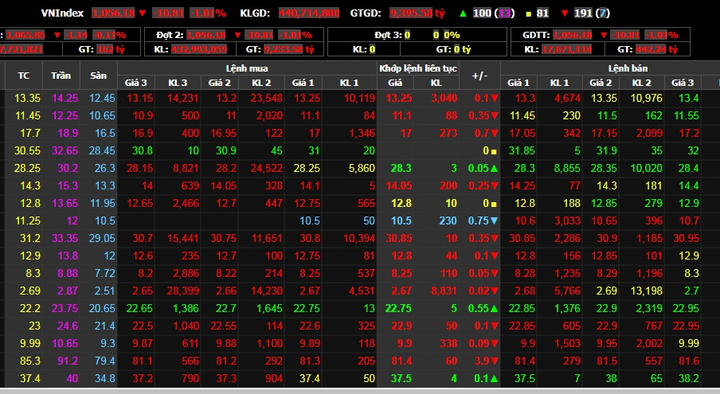Click KL header under Khớp lệnh liên tục

(x=436, y=83)
